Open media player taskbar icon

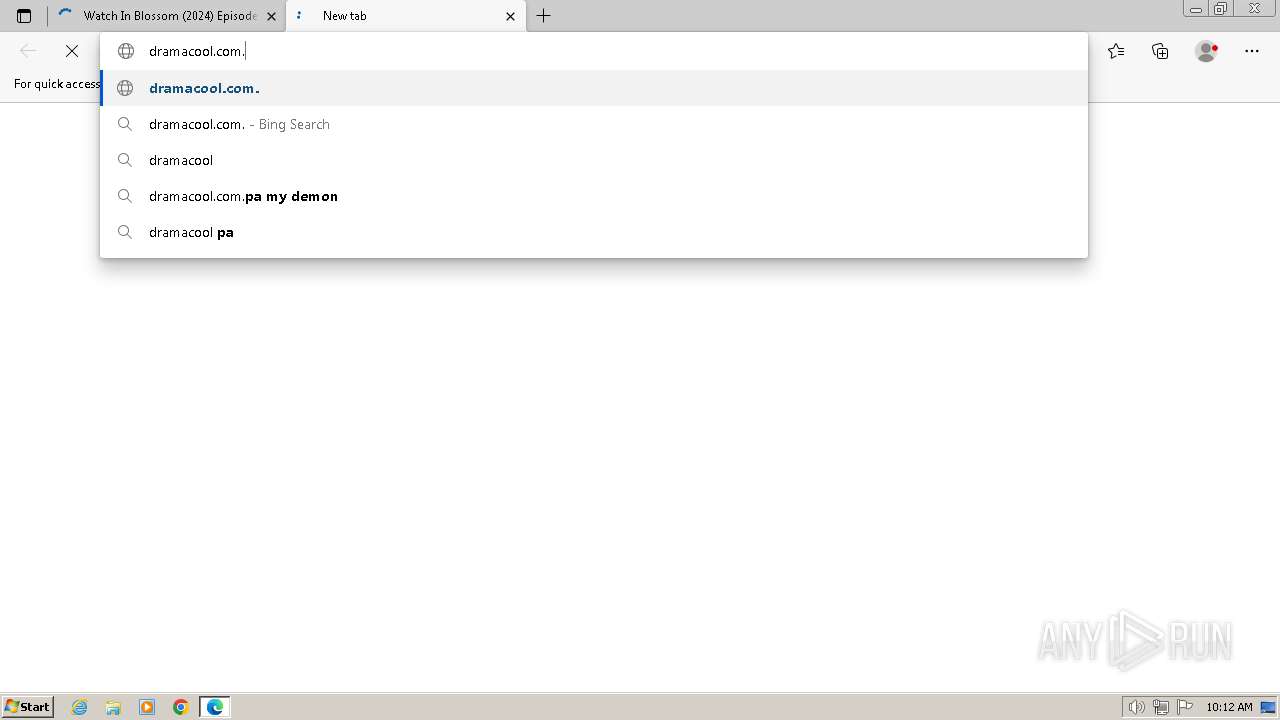pos(147,707)
